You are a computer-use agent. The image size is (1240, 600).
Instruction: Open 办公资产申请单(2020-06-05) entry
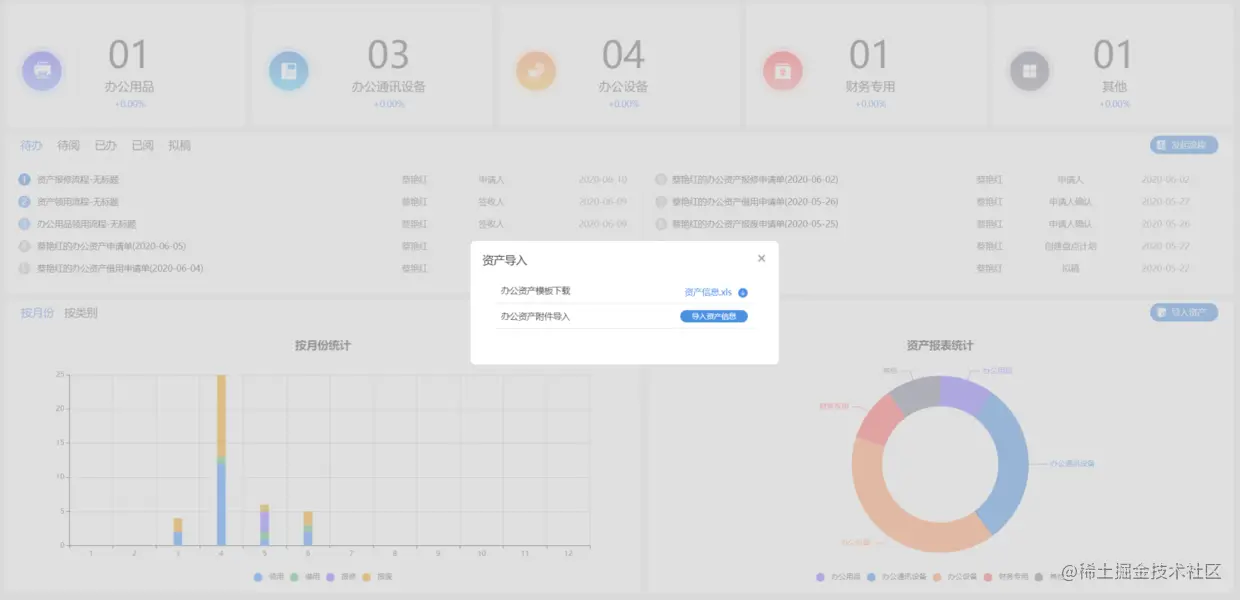pyautogui.click(x=112, y=246)
